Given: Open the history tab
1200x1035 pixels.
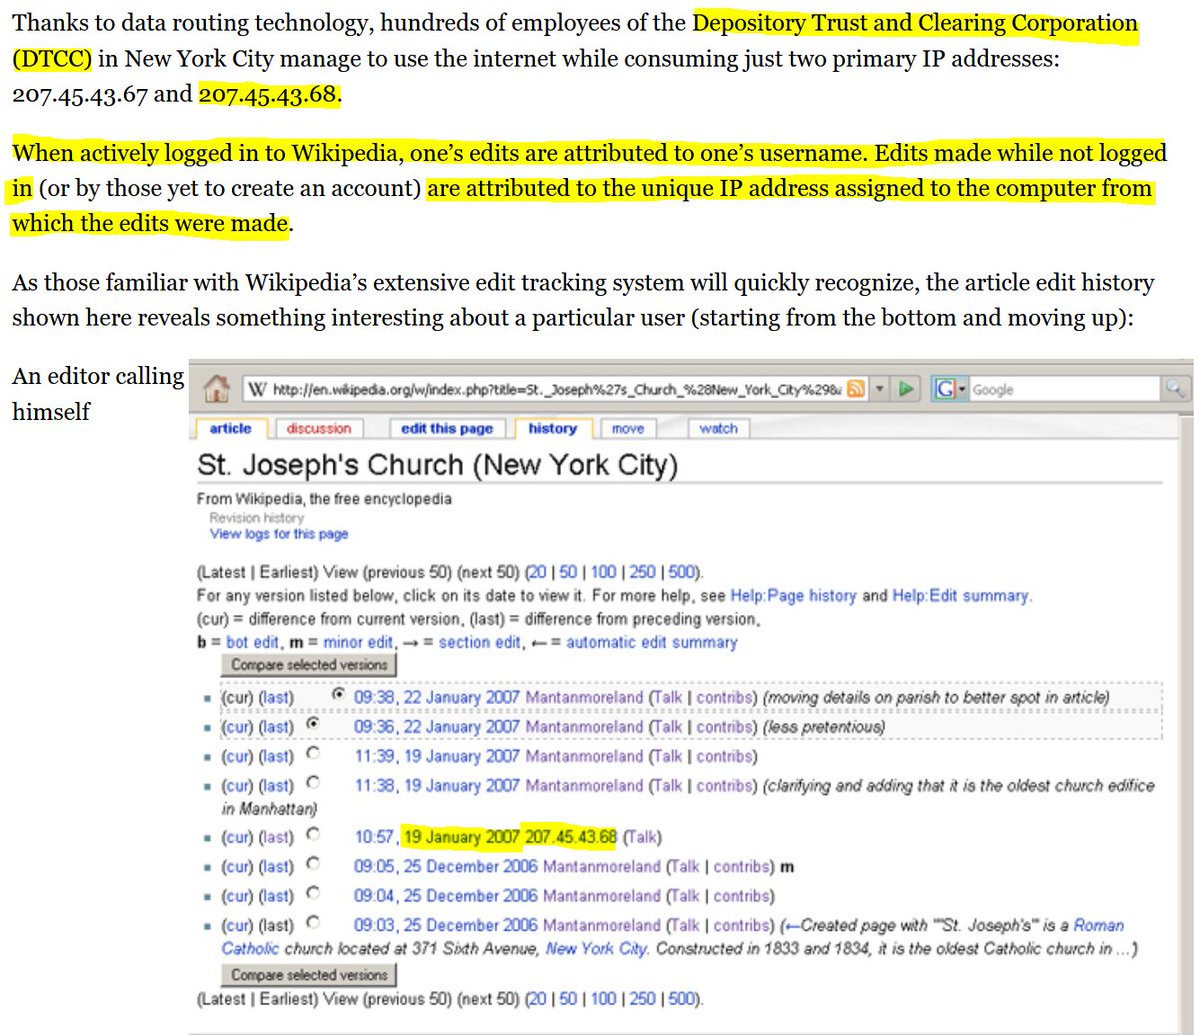Looking at the screenshot, I should click(x=552, y=428).
